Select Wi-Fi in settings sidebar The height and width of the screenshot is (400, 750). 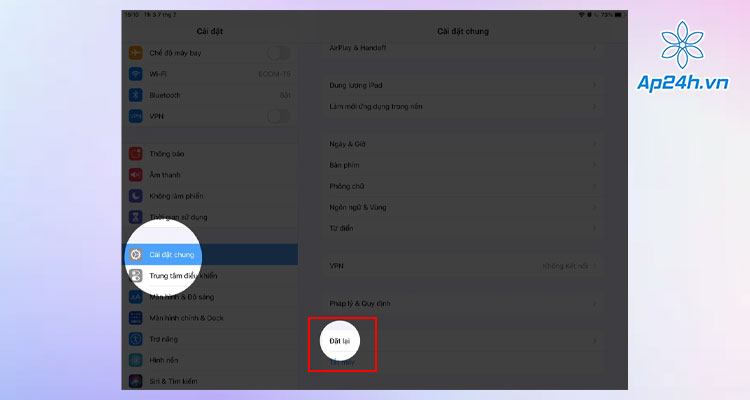210,74
